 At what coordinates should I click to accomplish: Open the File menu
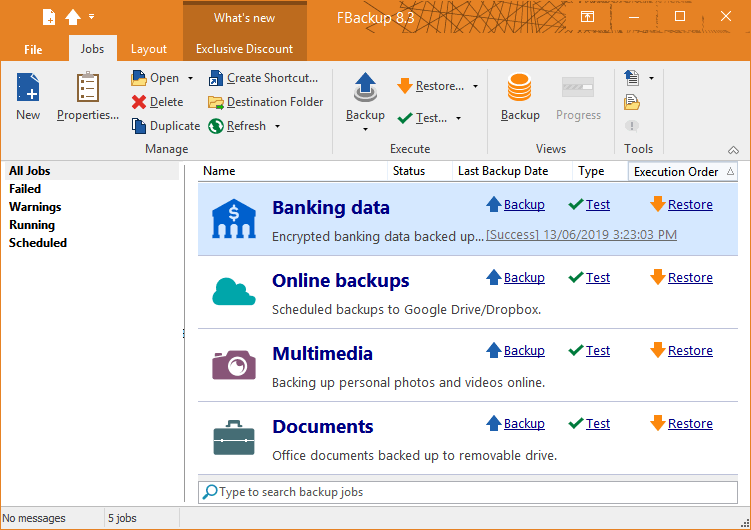pos(33,49)
